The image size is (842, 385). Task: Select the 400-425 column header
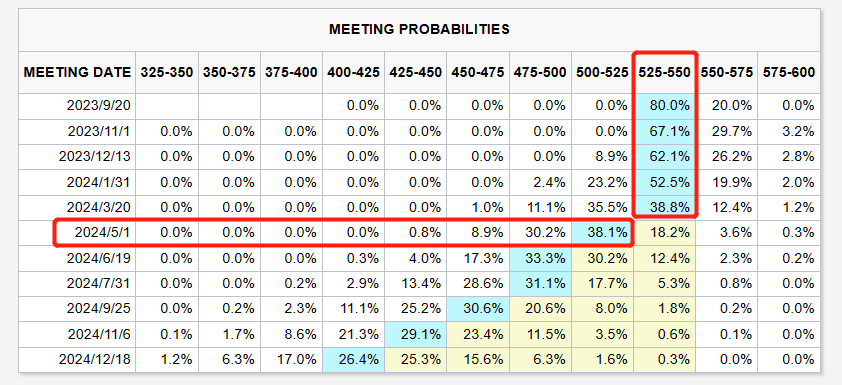click(353, 72)
